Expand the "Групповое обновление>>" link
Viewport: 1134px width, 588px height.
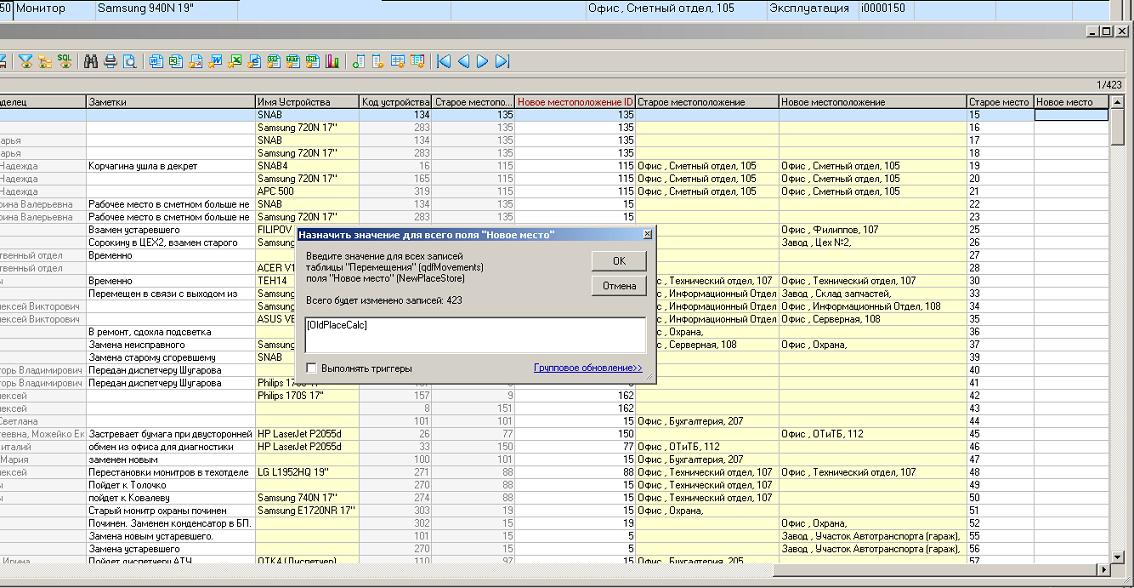tap(588, 369)
